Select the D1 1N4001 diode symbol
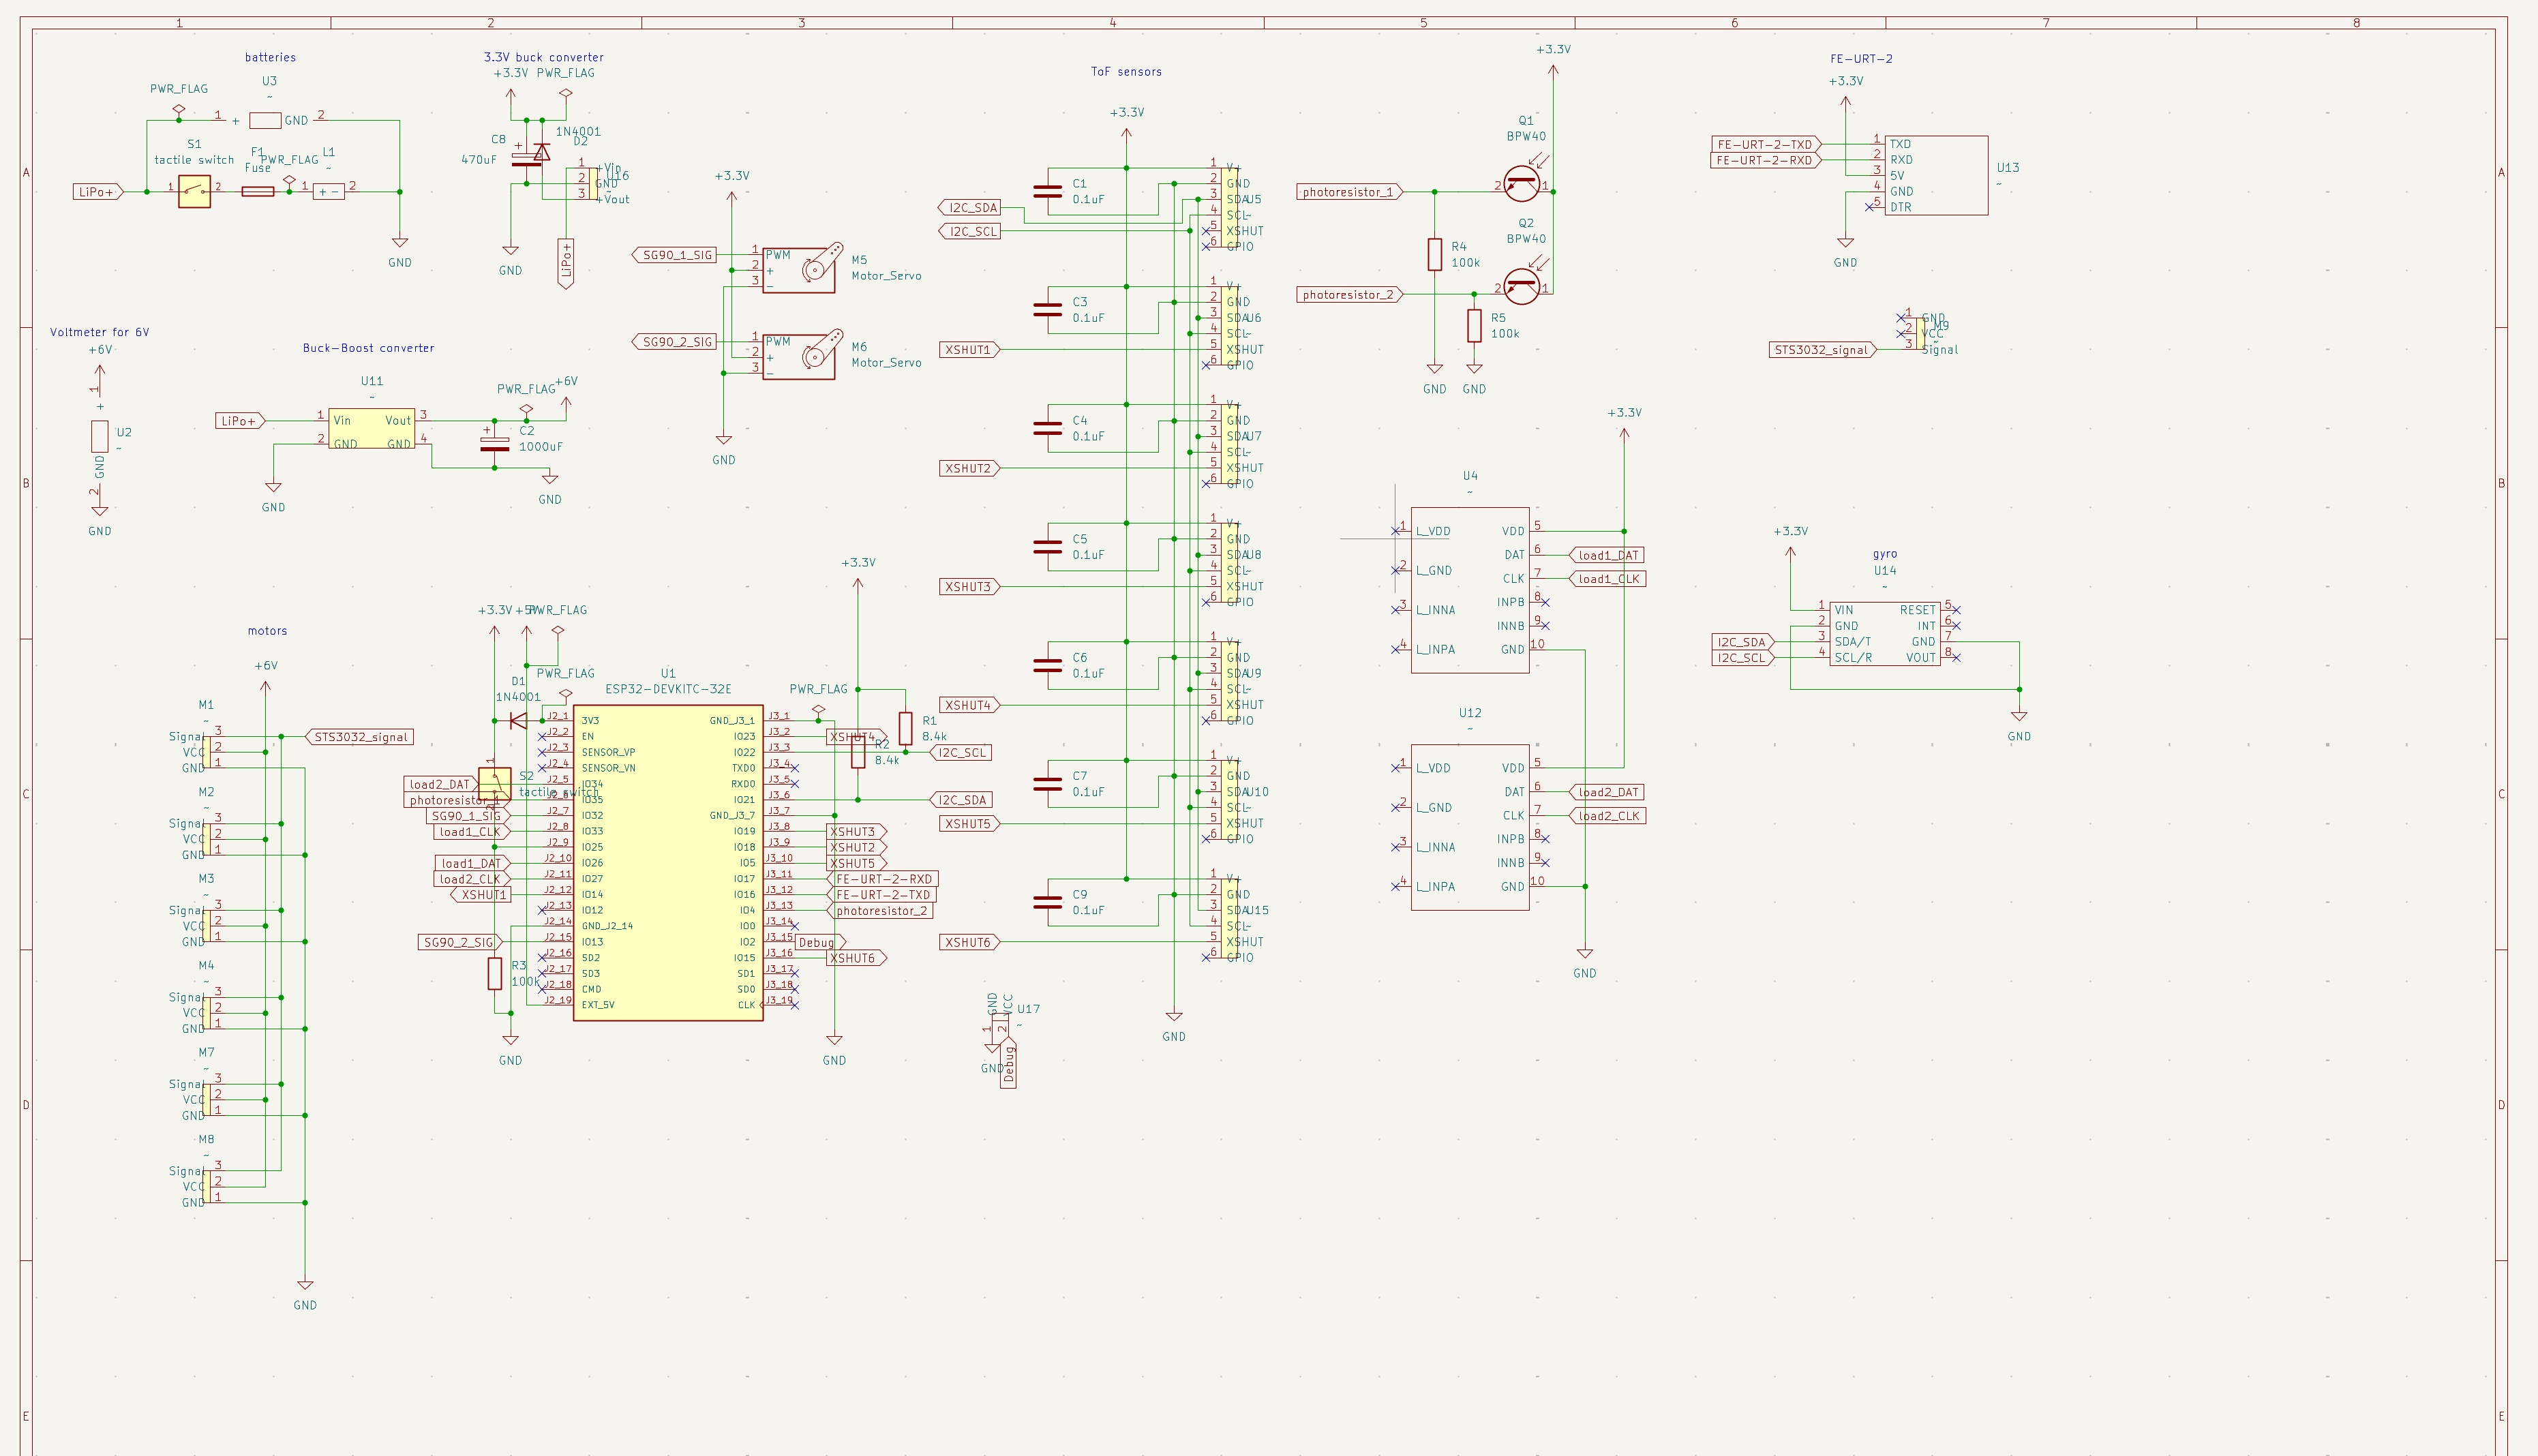The image size is (2538, 1456). [x=518, y=720]
